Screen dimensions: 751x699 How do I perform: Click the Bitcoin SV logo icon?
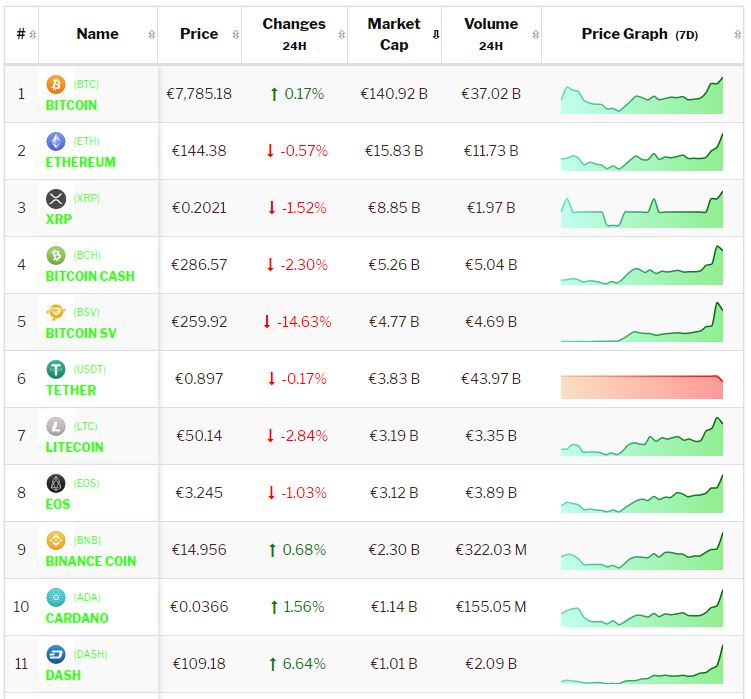tap(56, 313)
